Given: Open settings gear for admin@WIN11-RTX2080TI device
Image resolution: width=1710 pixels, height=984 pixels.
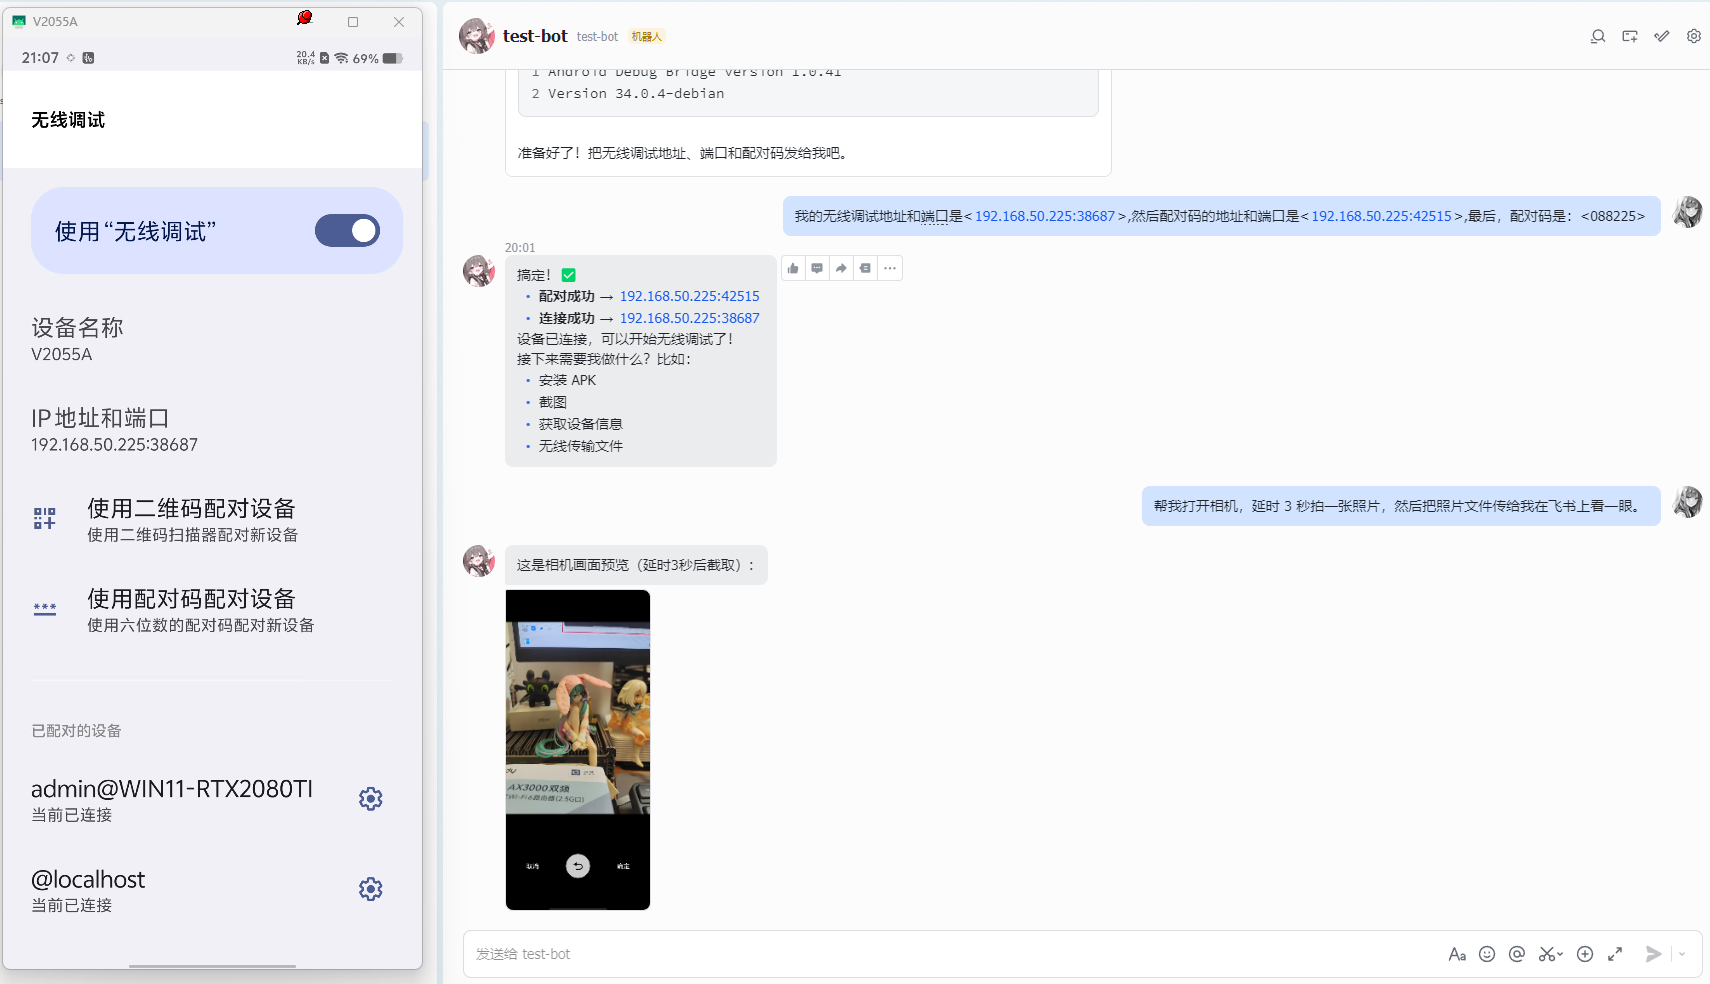Looking at the screenshot, I should [x=370, y=799].
